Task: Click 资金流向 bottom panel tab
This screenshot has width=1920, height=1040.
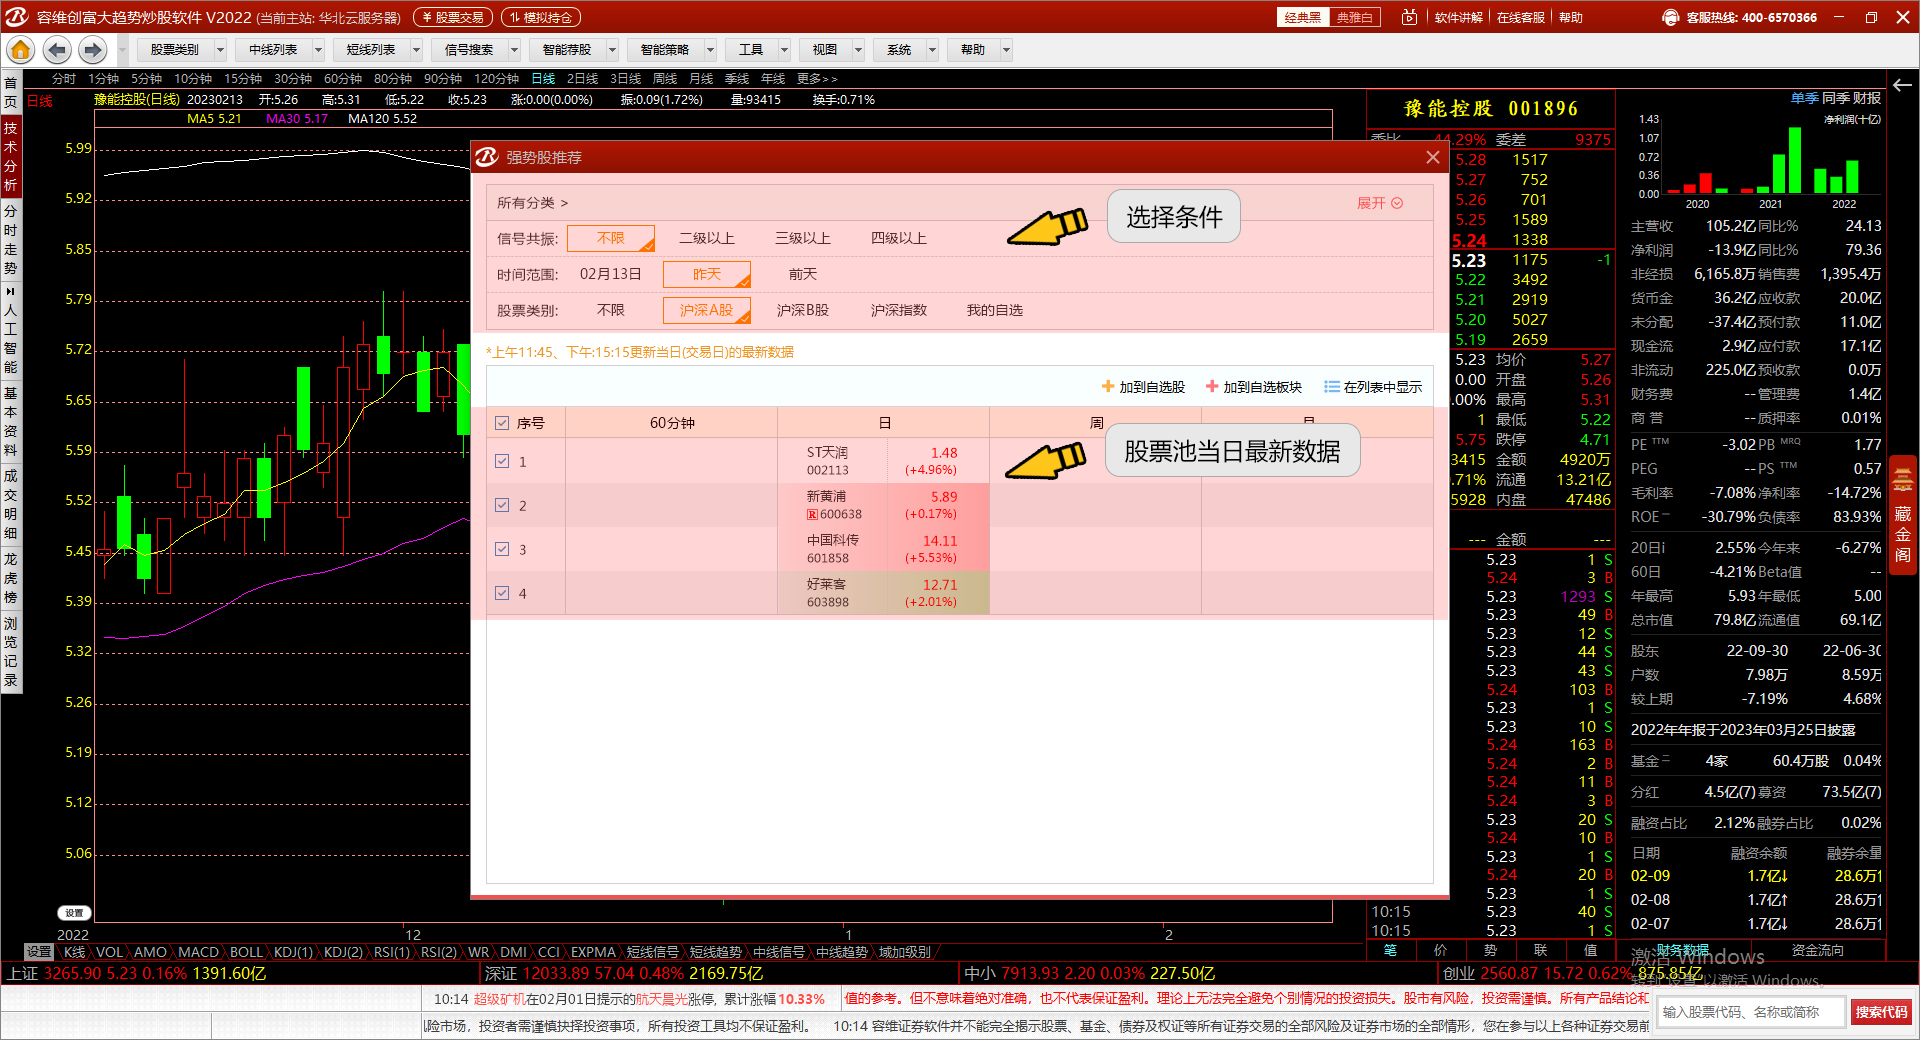Action: coord(1818,950)
